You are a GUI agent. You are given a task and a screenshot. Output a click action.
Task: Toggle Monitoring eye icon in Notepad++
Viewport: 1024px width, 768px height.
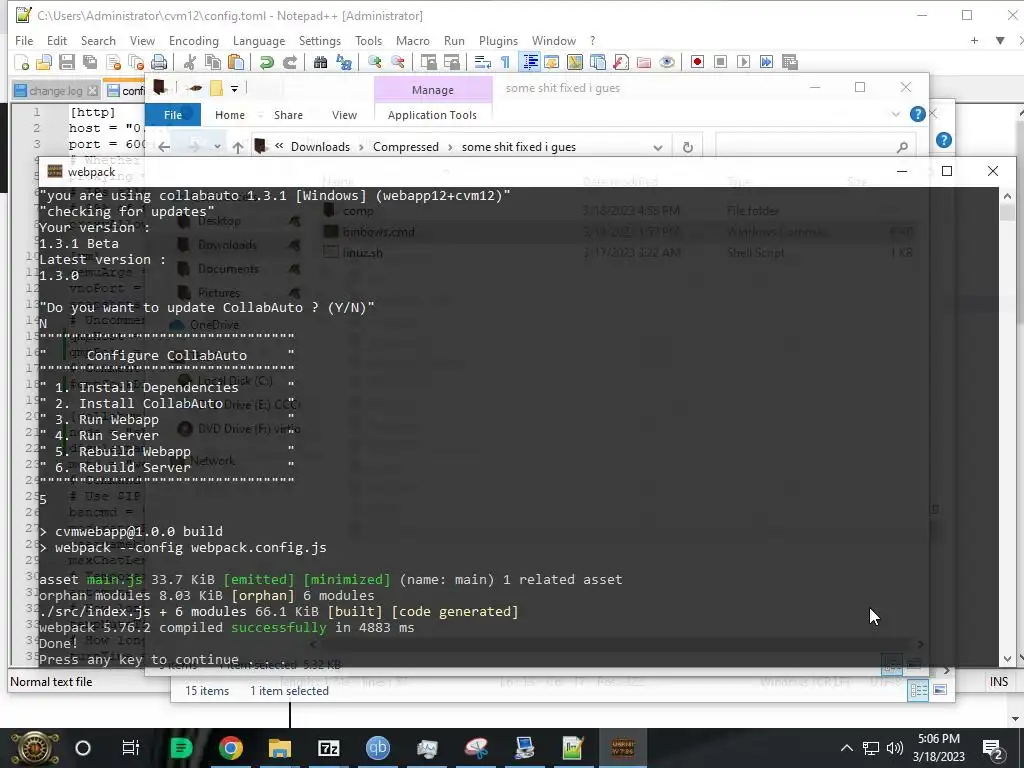[667, 62]
